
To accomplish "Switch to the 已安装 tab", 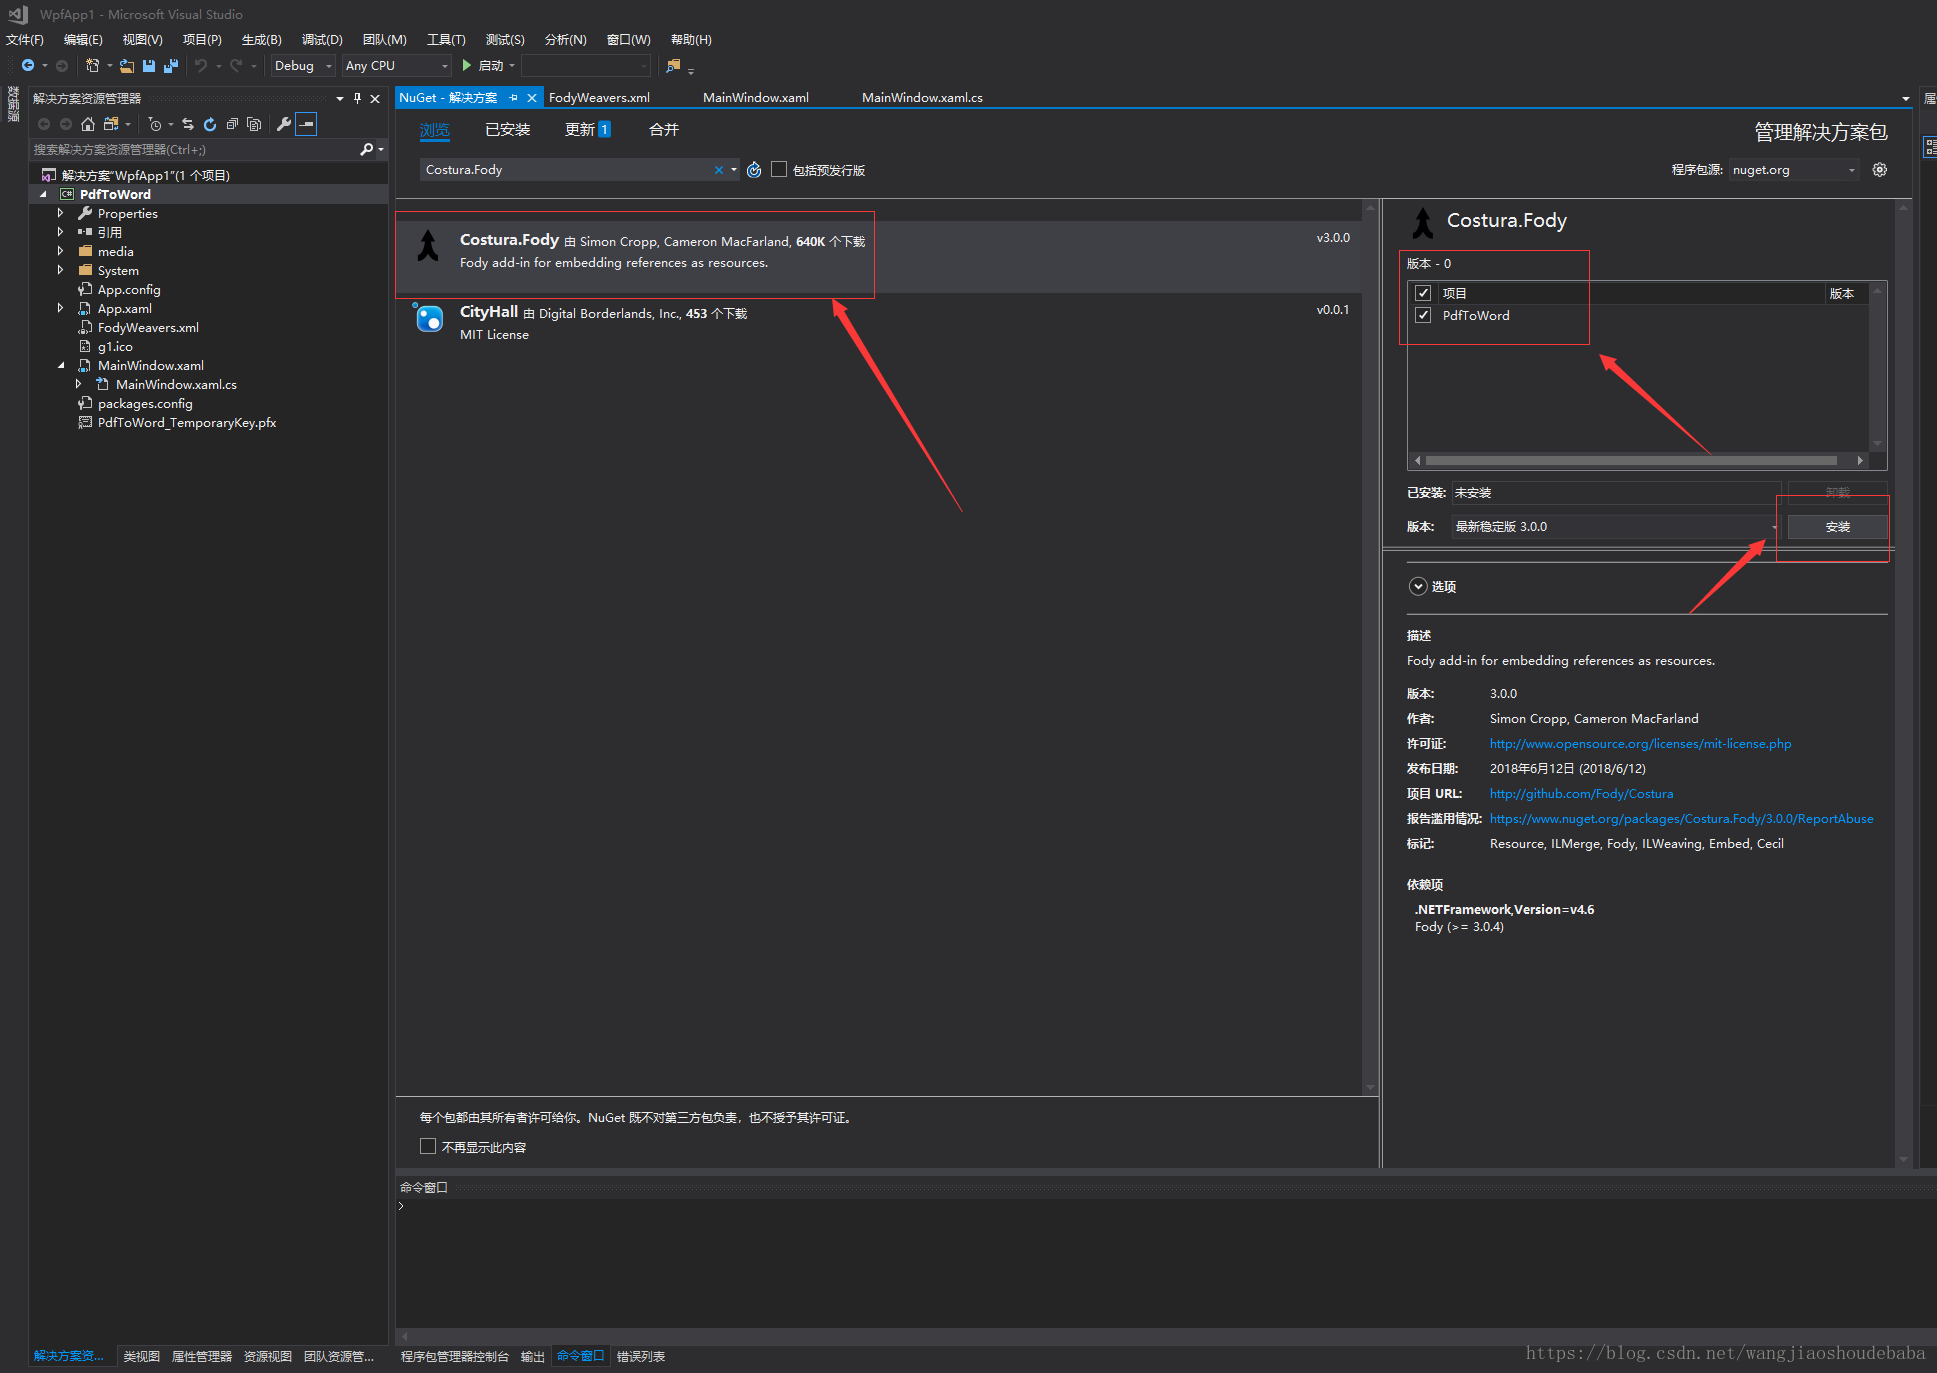I will coord(507,130).
